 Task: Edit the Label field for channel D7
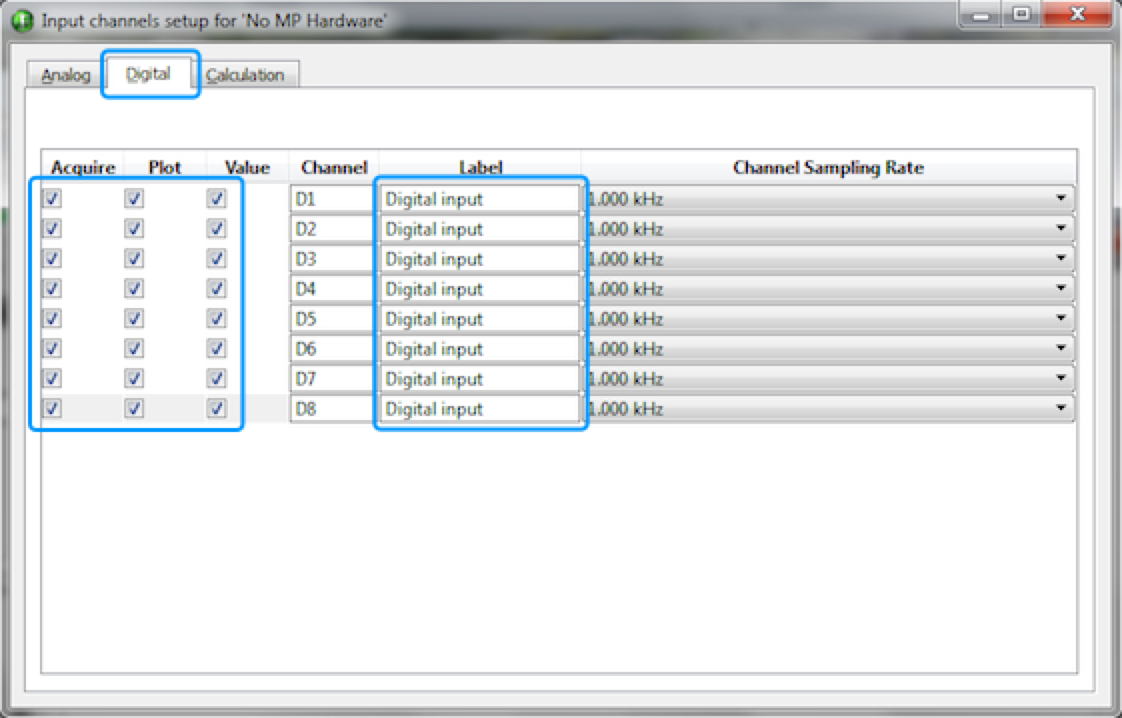[478, 379]
